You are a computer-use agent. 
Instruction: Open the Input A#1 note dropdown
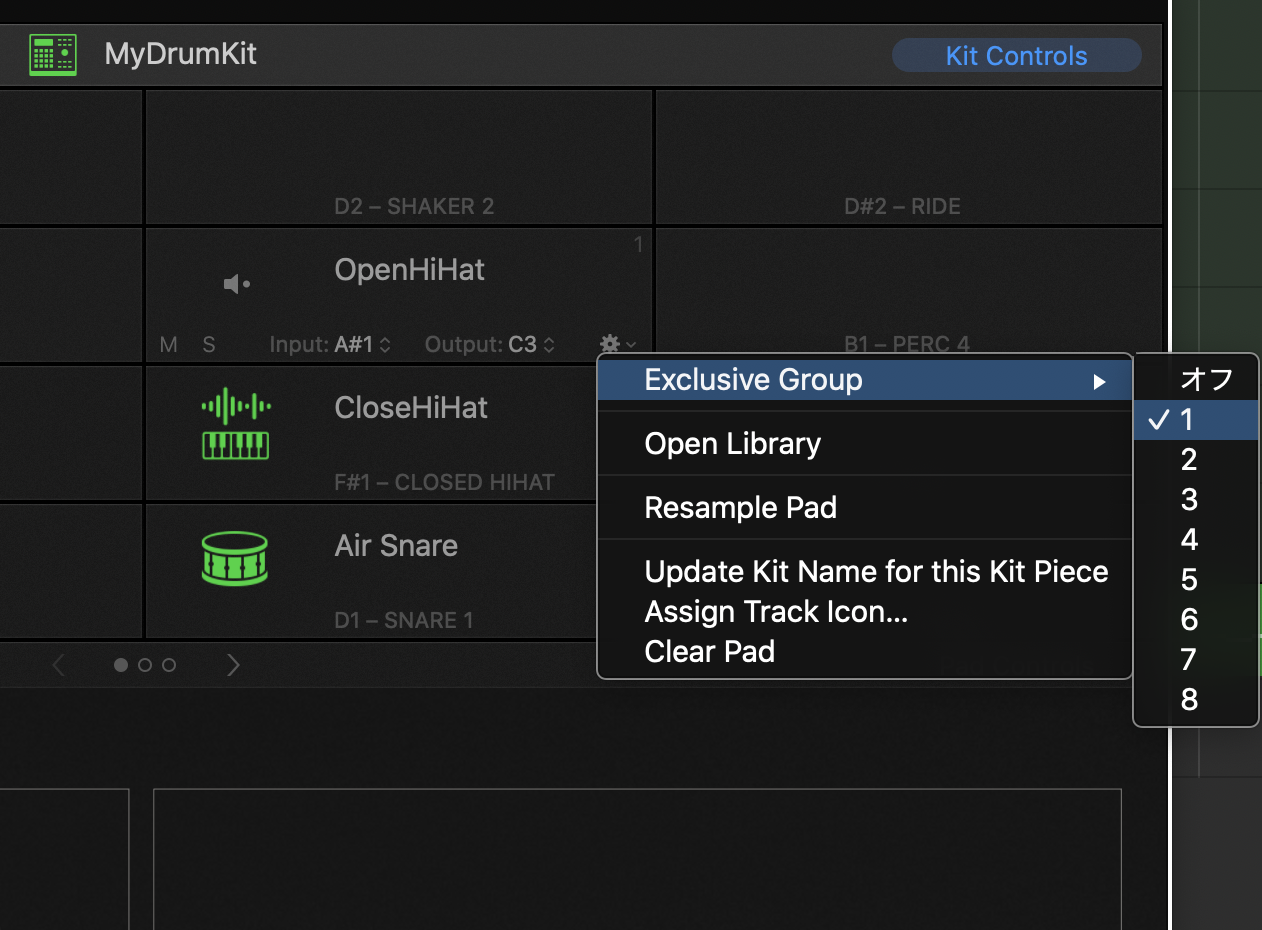pos(362,345)
